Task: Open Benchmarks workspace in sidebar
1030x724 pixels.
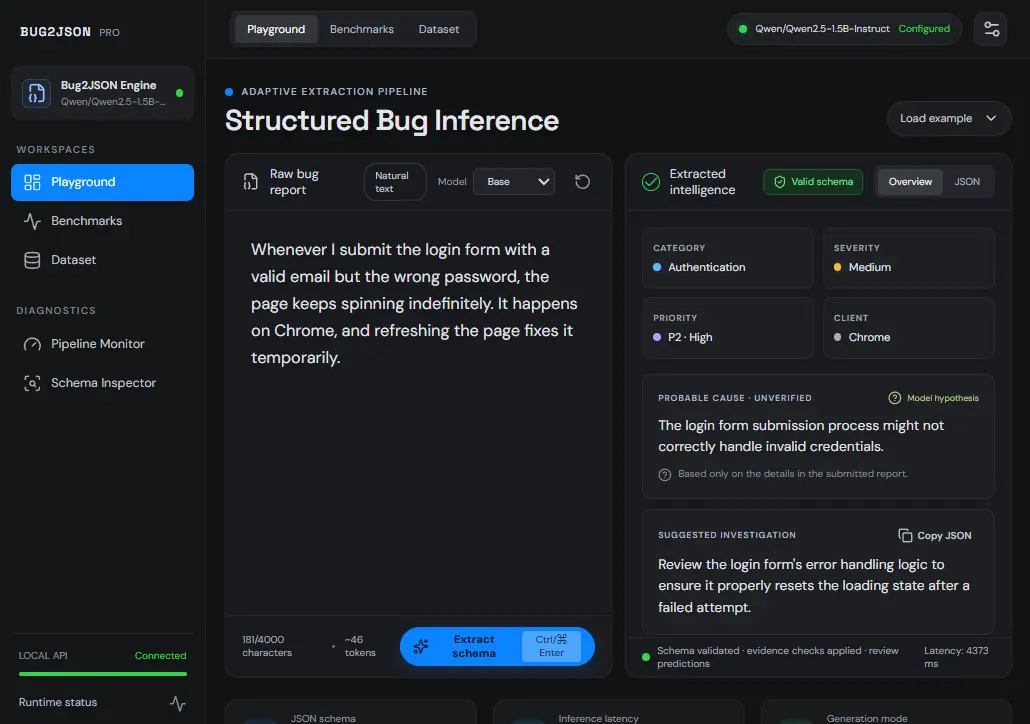Action: tap(102, 221)
